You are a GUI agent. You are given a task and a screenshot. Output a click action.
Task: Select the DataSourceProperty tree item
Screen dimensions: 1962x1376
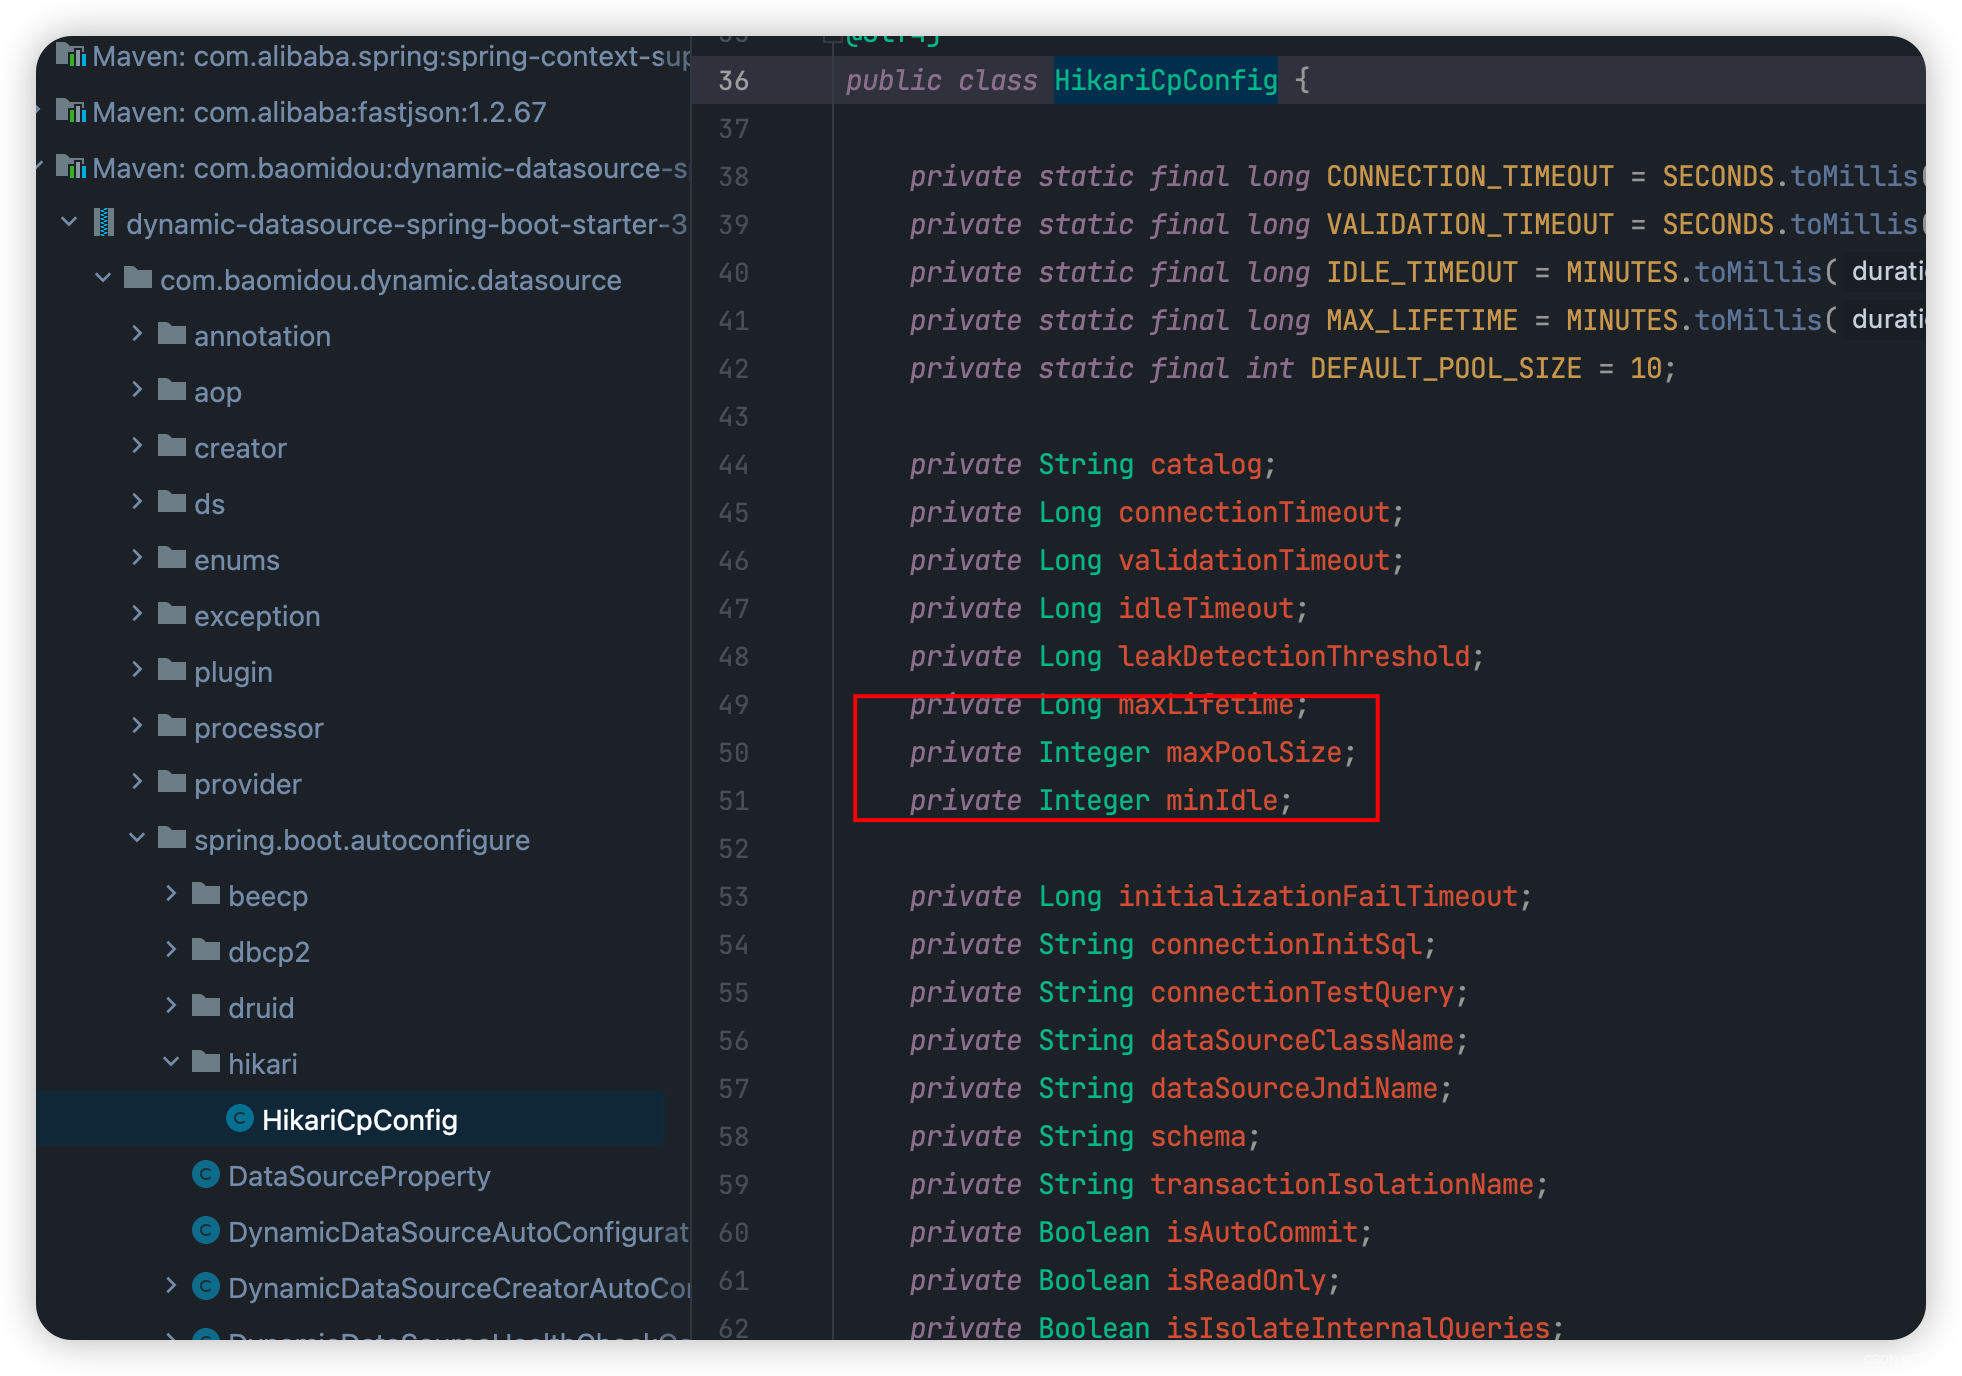coord(359,1176)
